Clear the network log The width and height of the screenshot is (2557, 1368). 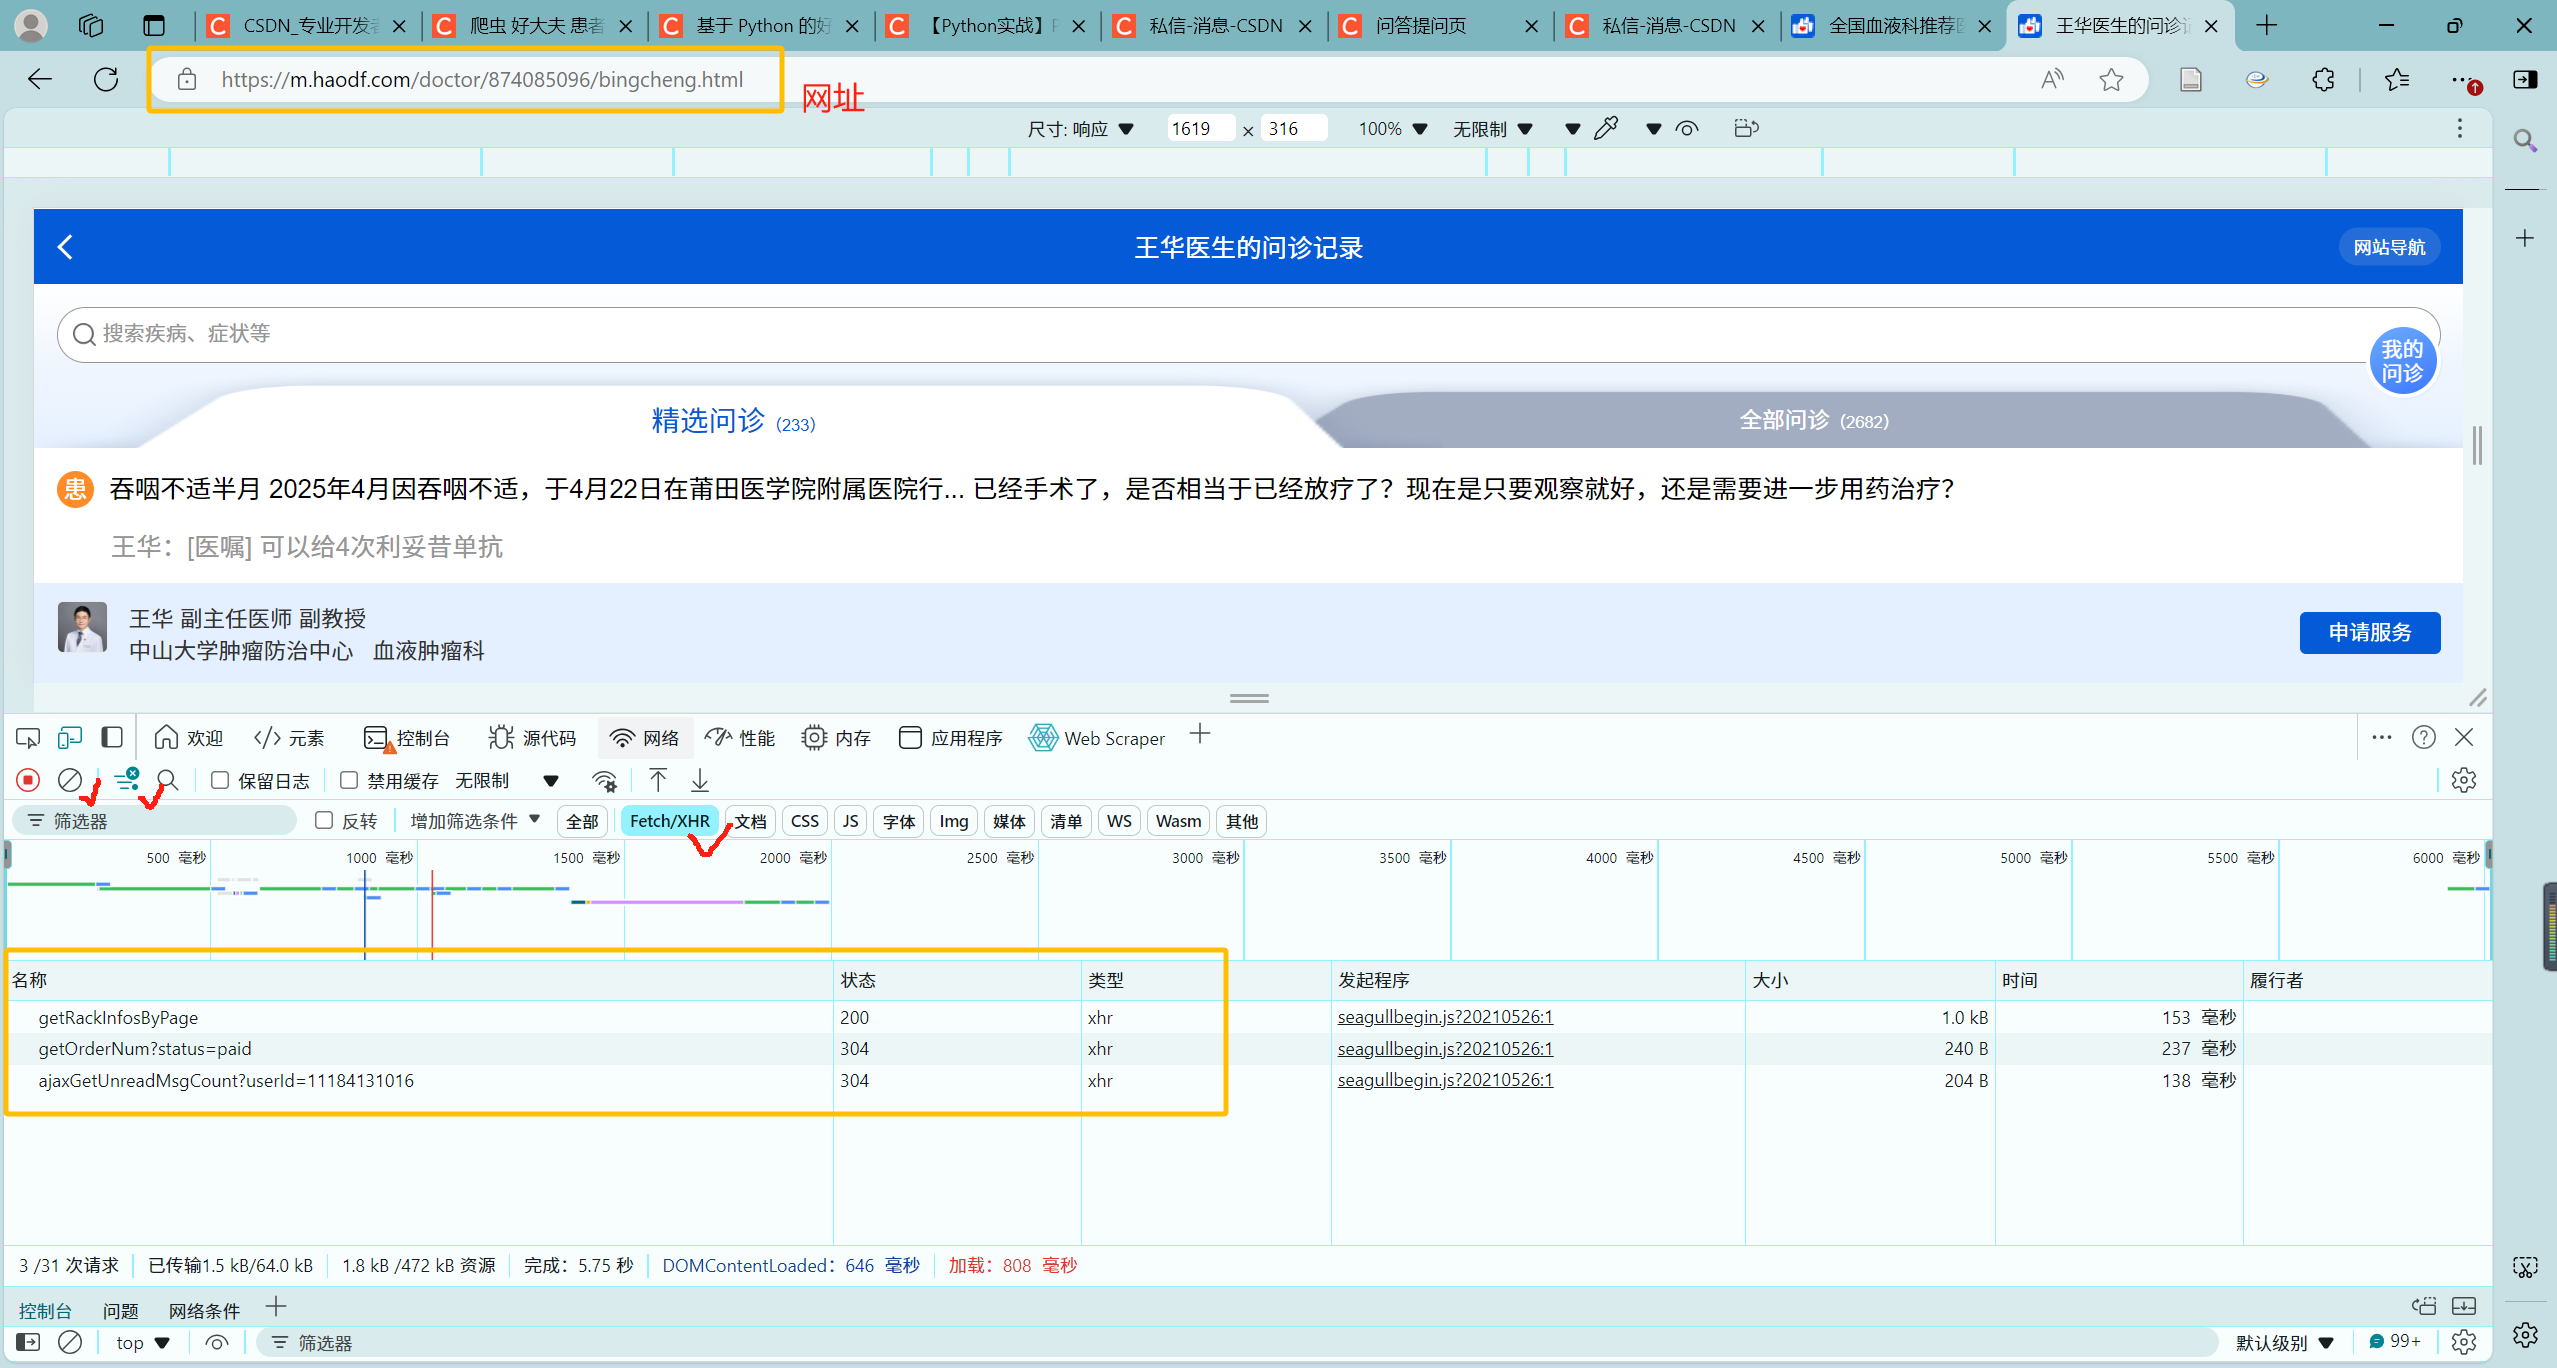(x=70, y=780)
